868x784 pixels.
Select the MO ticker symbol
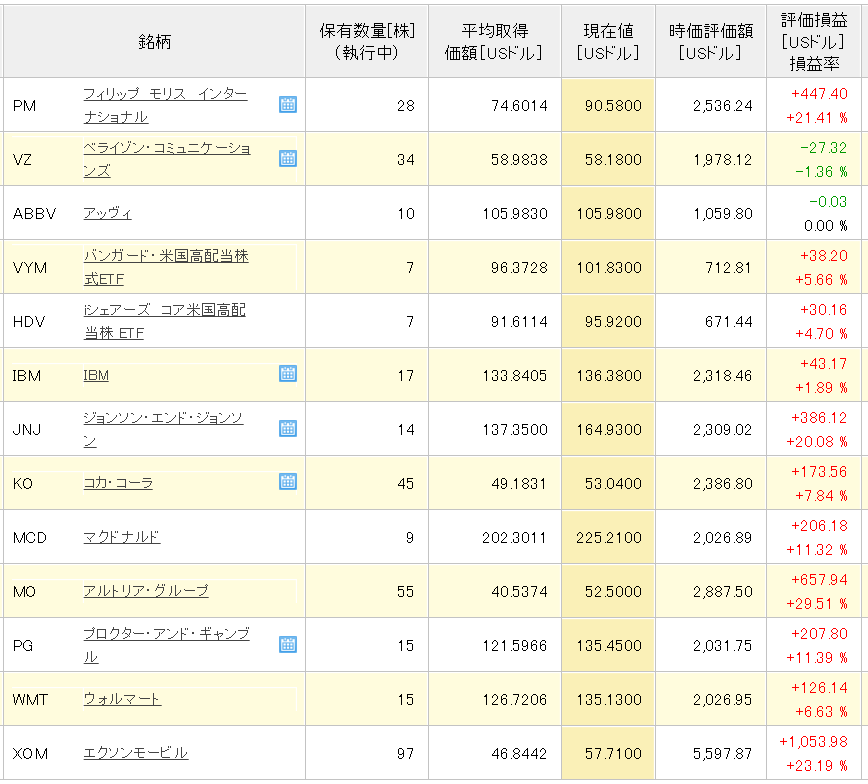(x=24, y=592)
